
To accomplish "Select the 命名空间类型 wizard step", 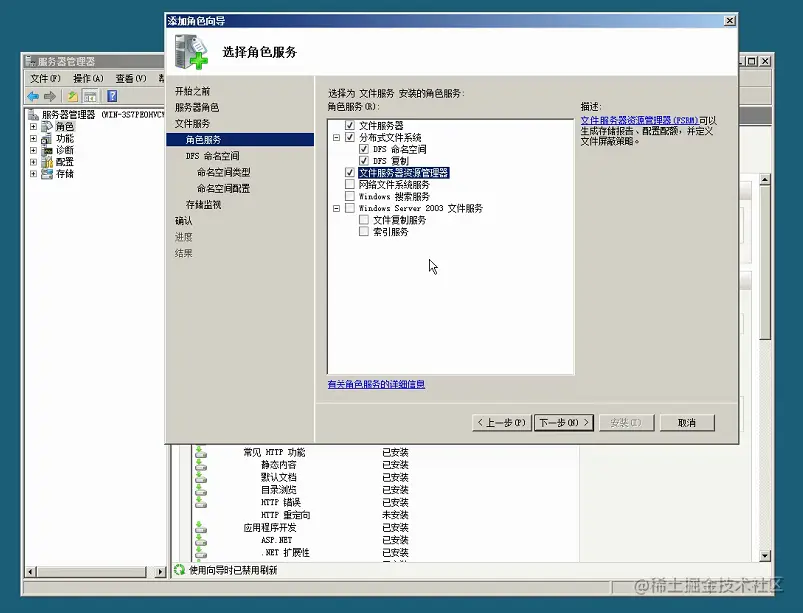I will pos(223,172).
